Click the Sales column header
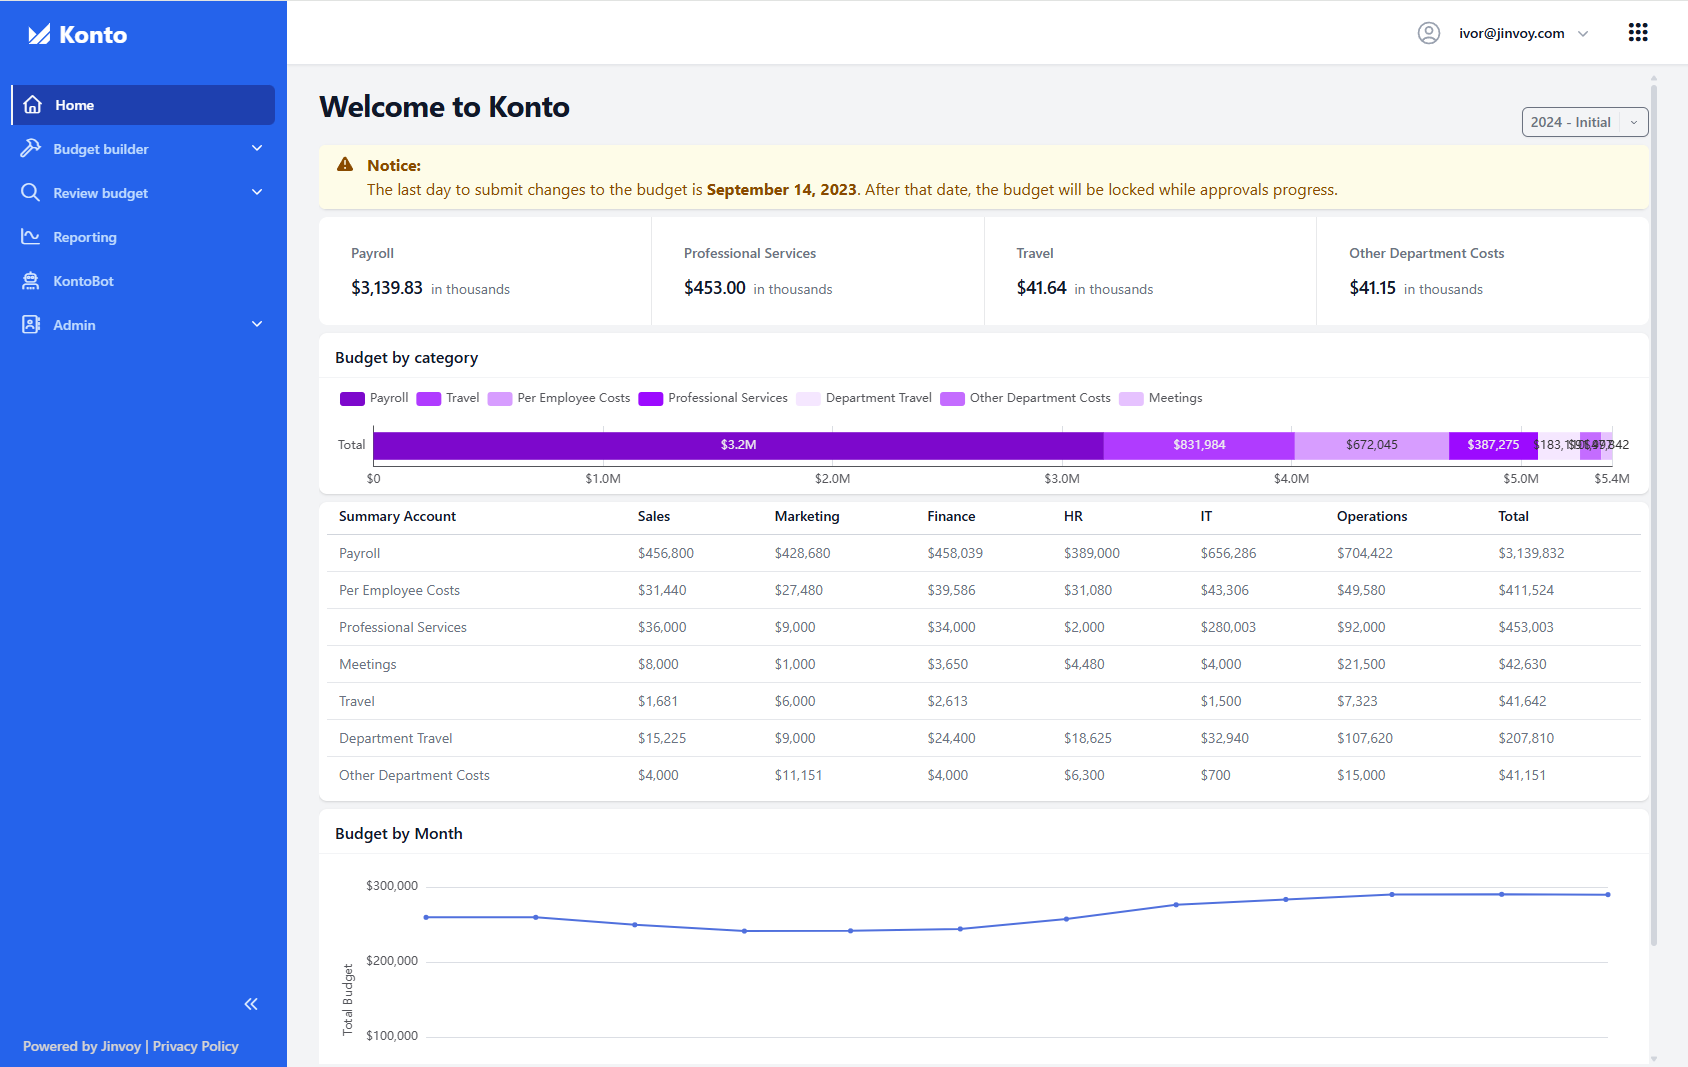 pos(654,516)
